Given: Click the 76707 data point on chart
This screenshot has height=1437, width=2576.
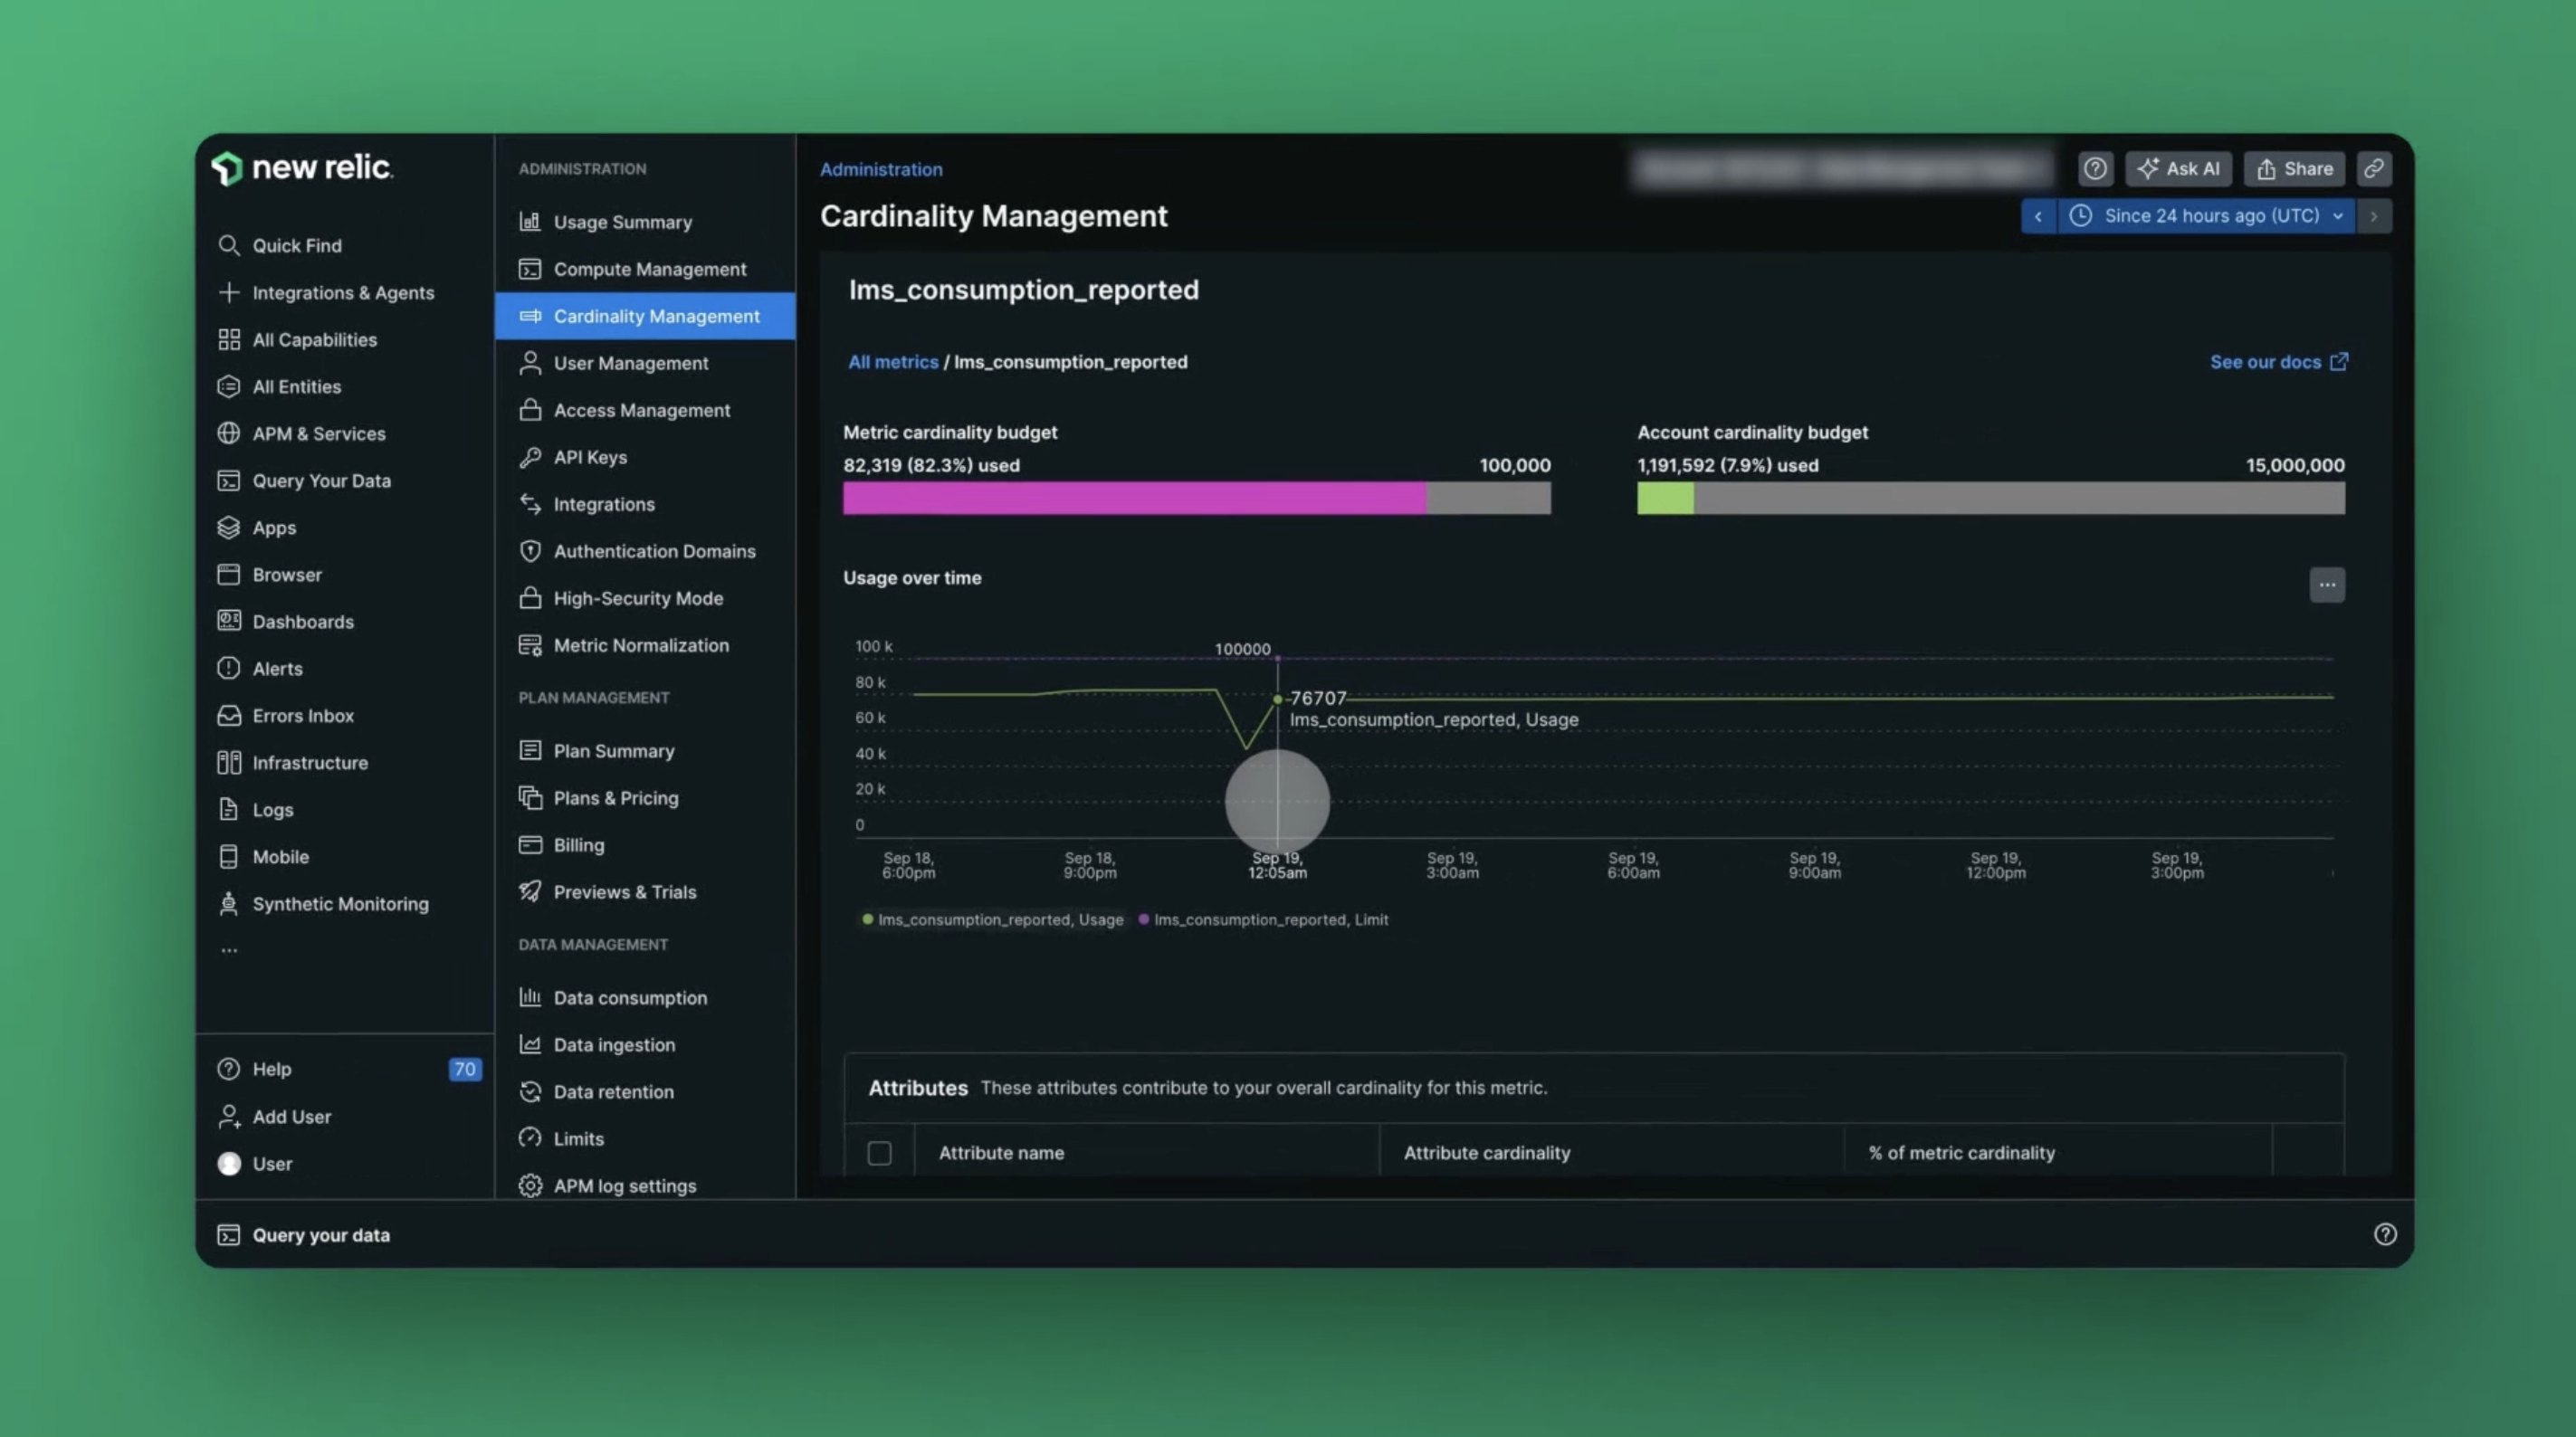Looking at the screenshot, I should point(1277,699).
